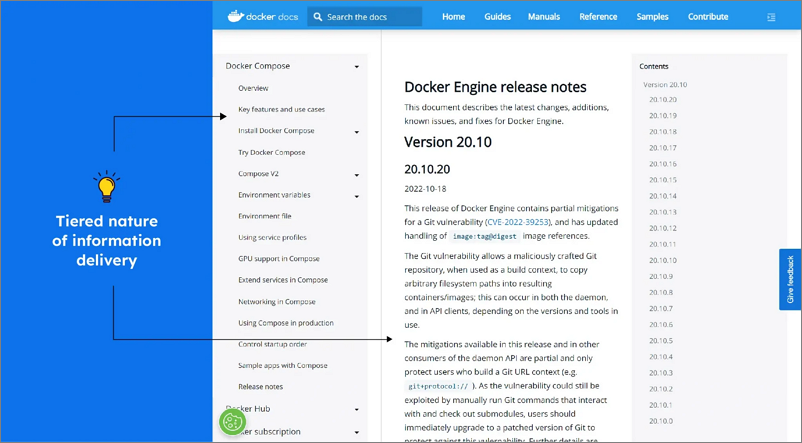The width and height of the screenshot is (802, 443).
Task: Jump to 20.10.3 in Contents
Action: tap(661, 373)
